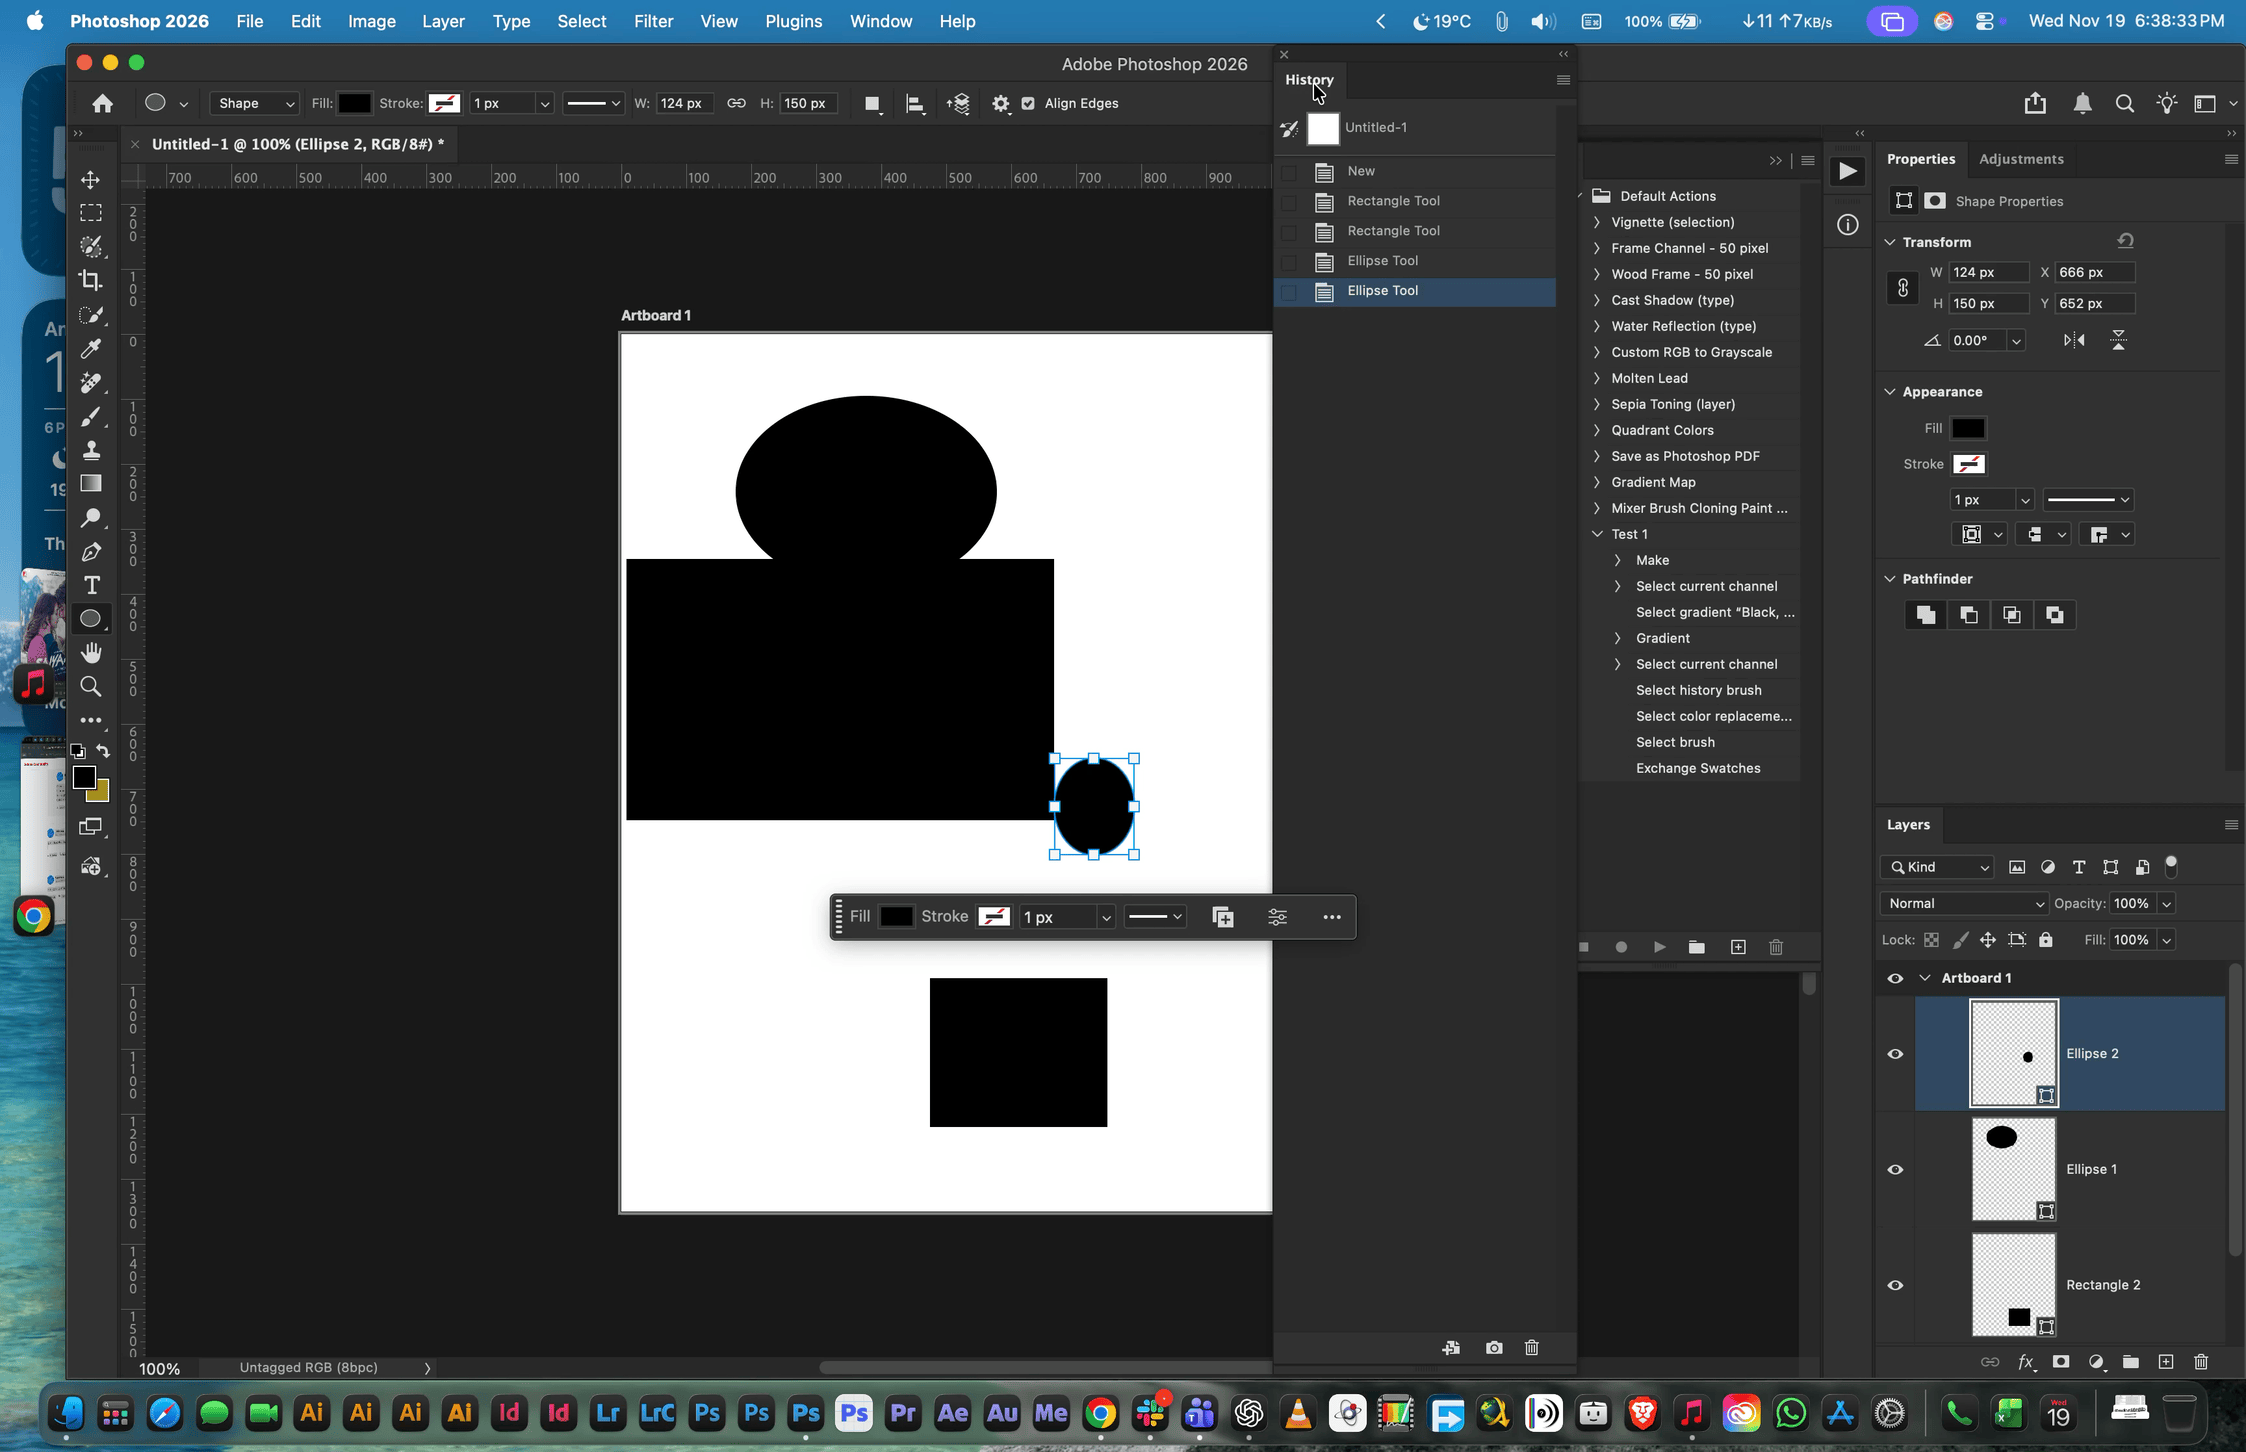Delete current state in History panel

(1531, 1348)
